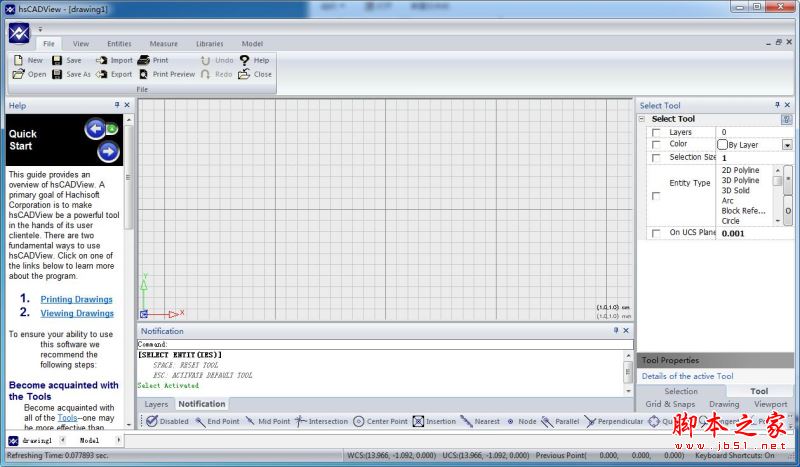The image size is (800, 467).
Task: Open the Printing Drawings link
Action: (77, 299)
